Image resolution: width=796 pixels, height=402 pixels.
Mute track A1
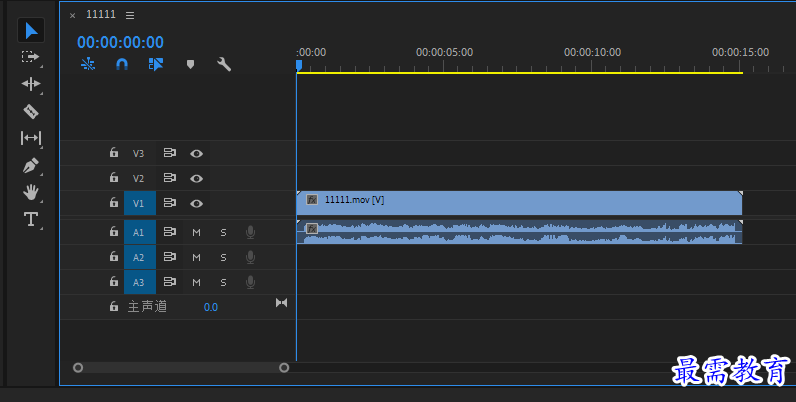point(196,232)
